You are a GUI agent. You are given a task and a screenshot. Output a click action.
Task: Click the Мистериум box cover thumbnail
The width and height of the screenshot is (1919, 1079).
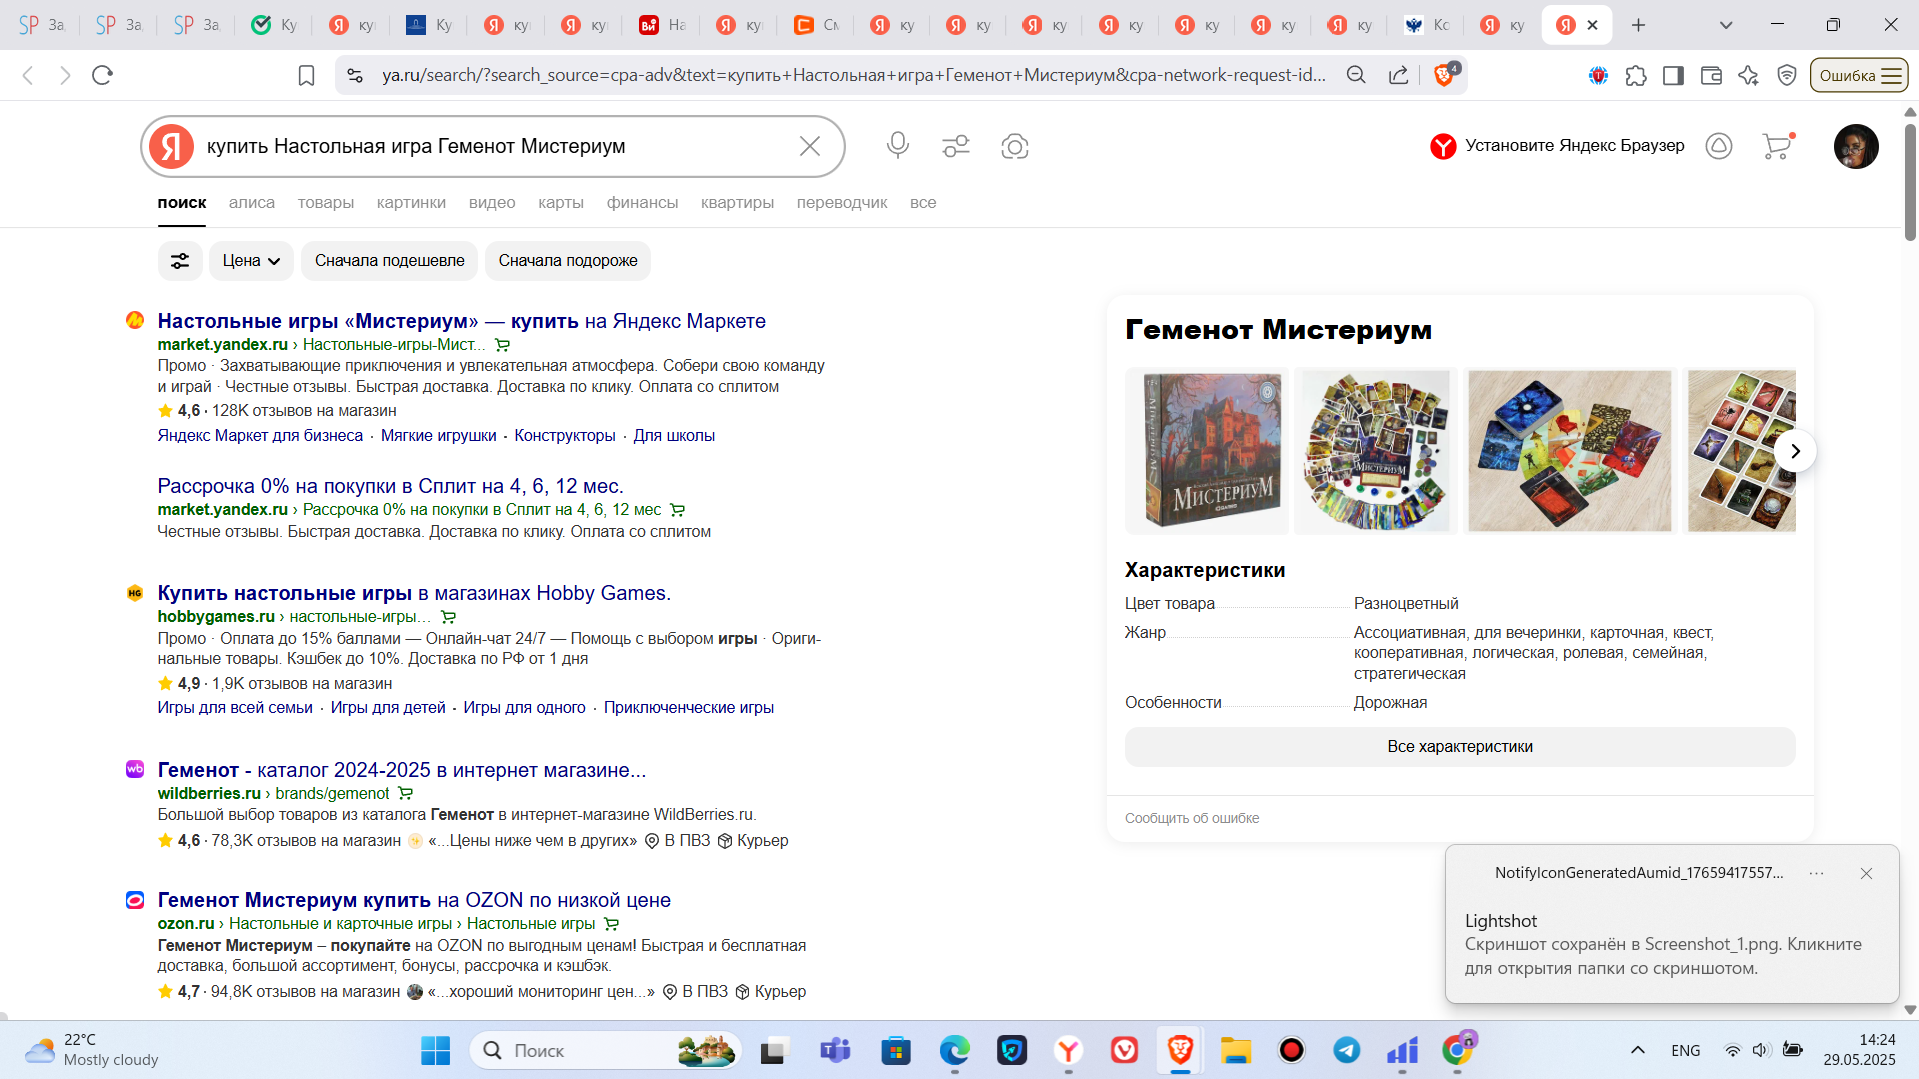click(1208, 451)
